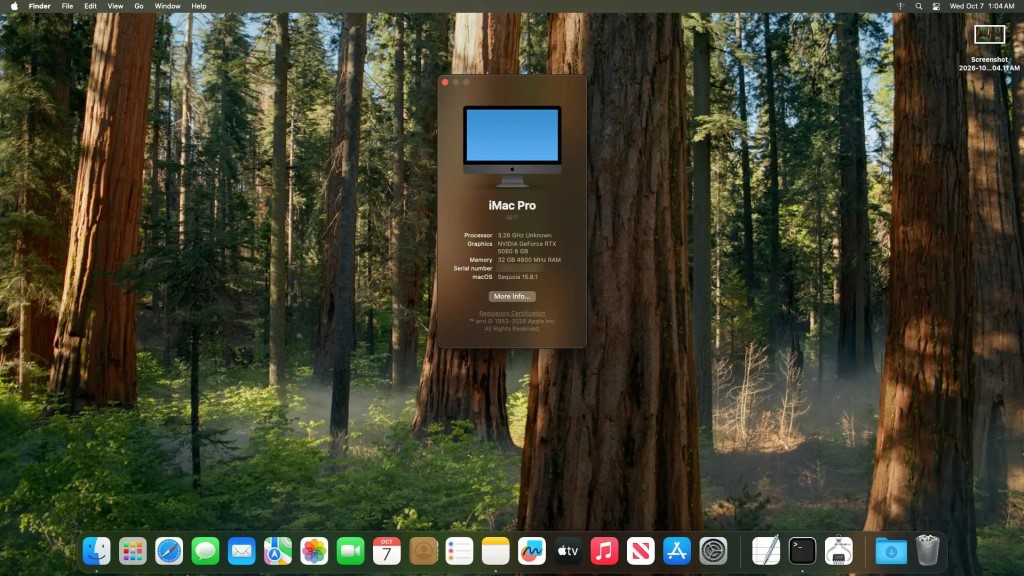Click the "Memory" label
Image resolution: width=1024 pixels, height=576 pixels.
[481, 260]
